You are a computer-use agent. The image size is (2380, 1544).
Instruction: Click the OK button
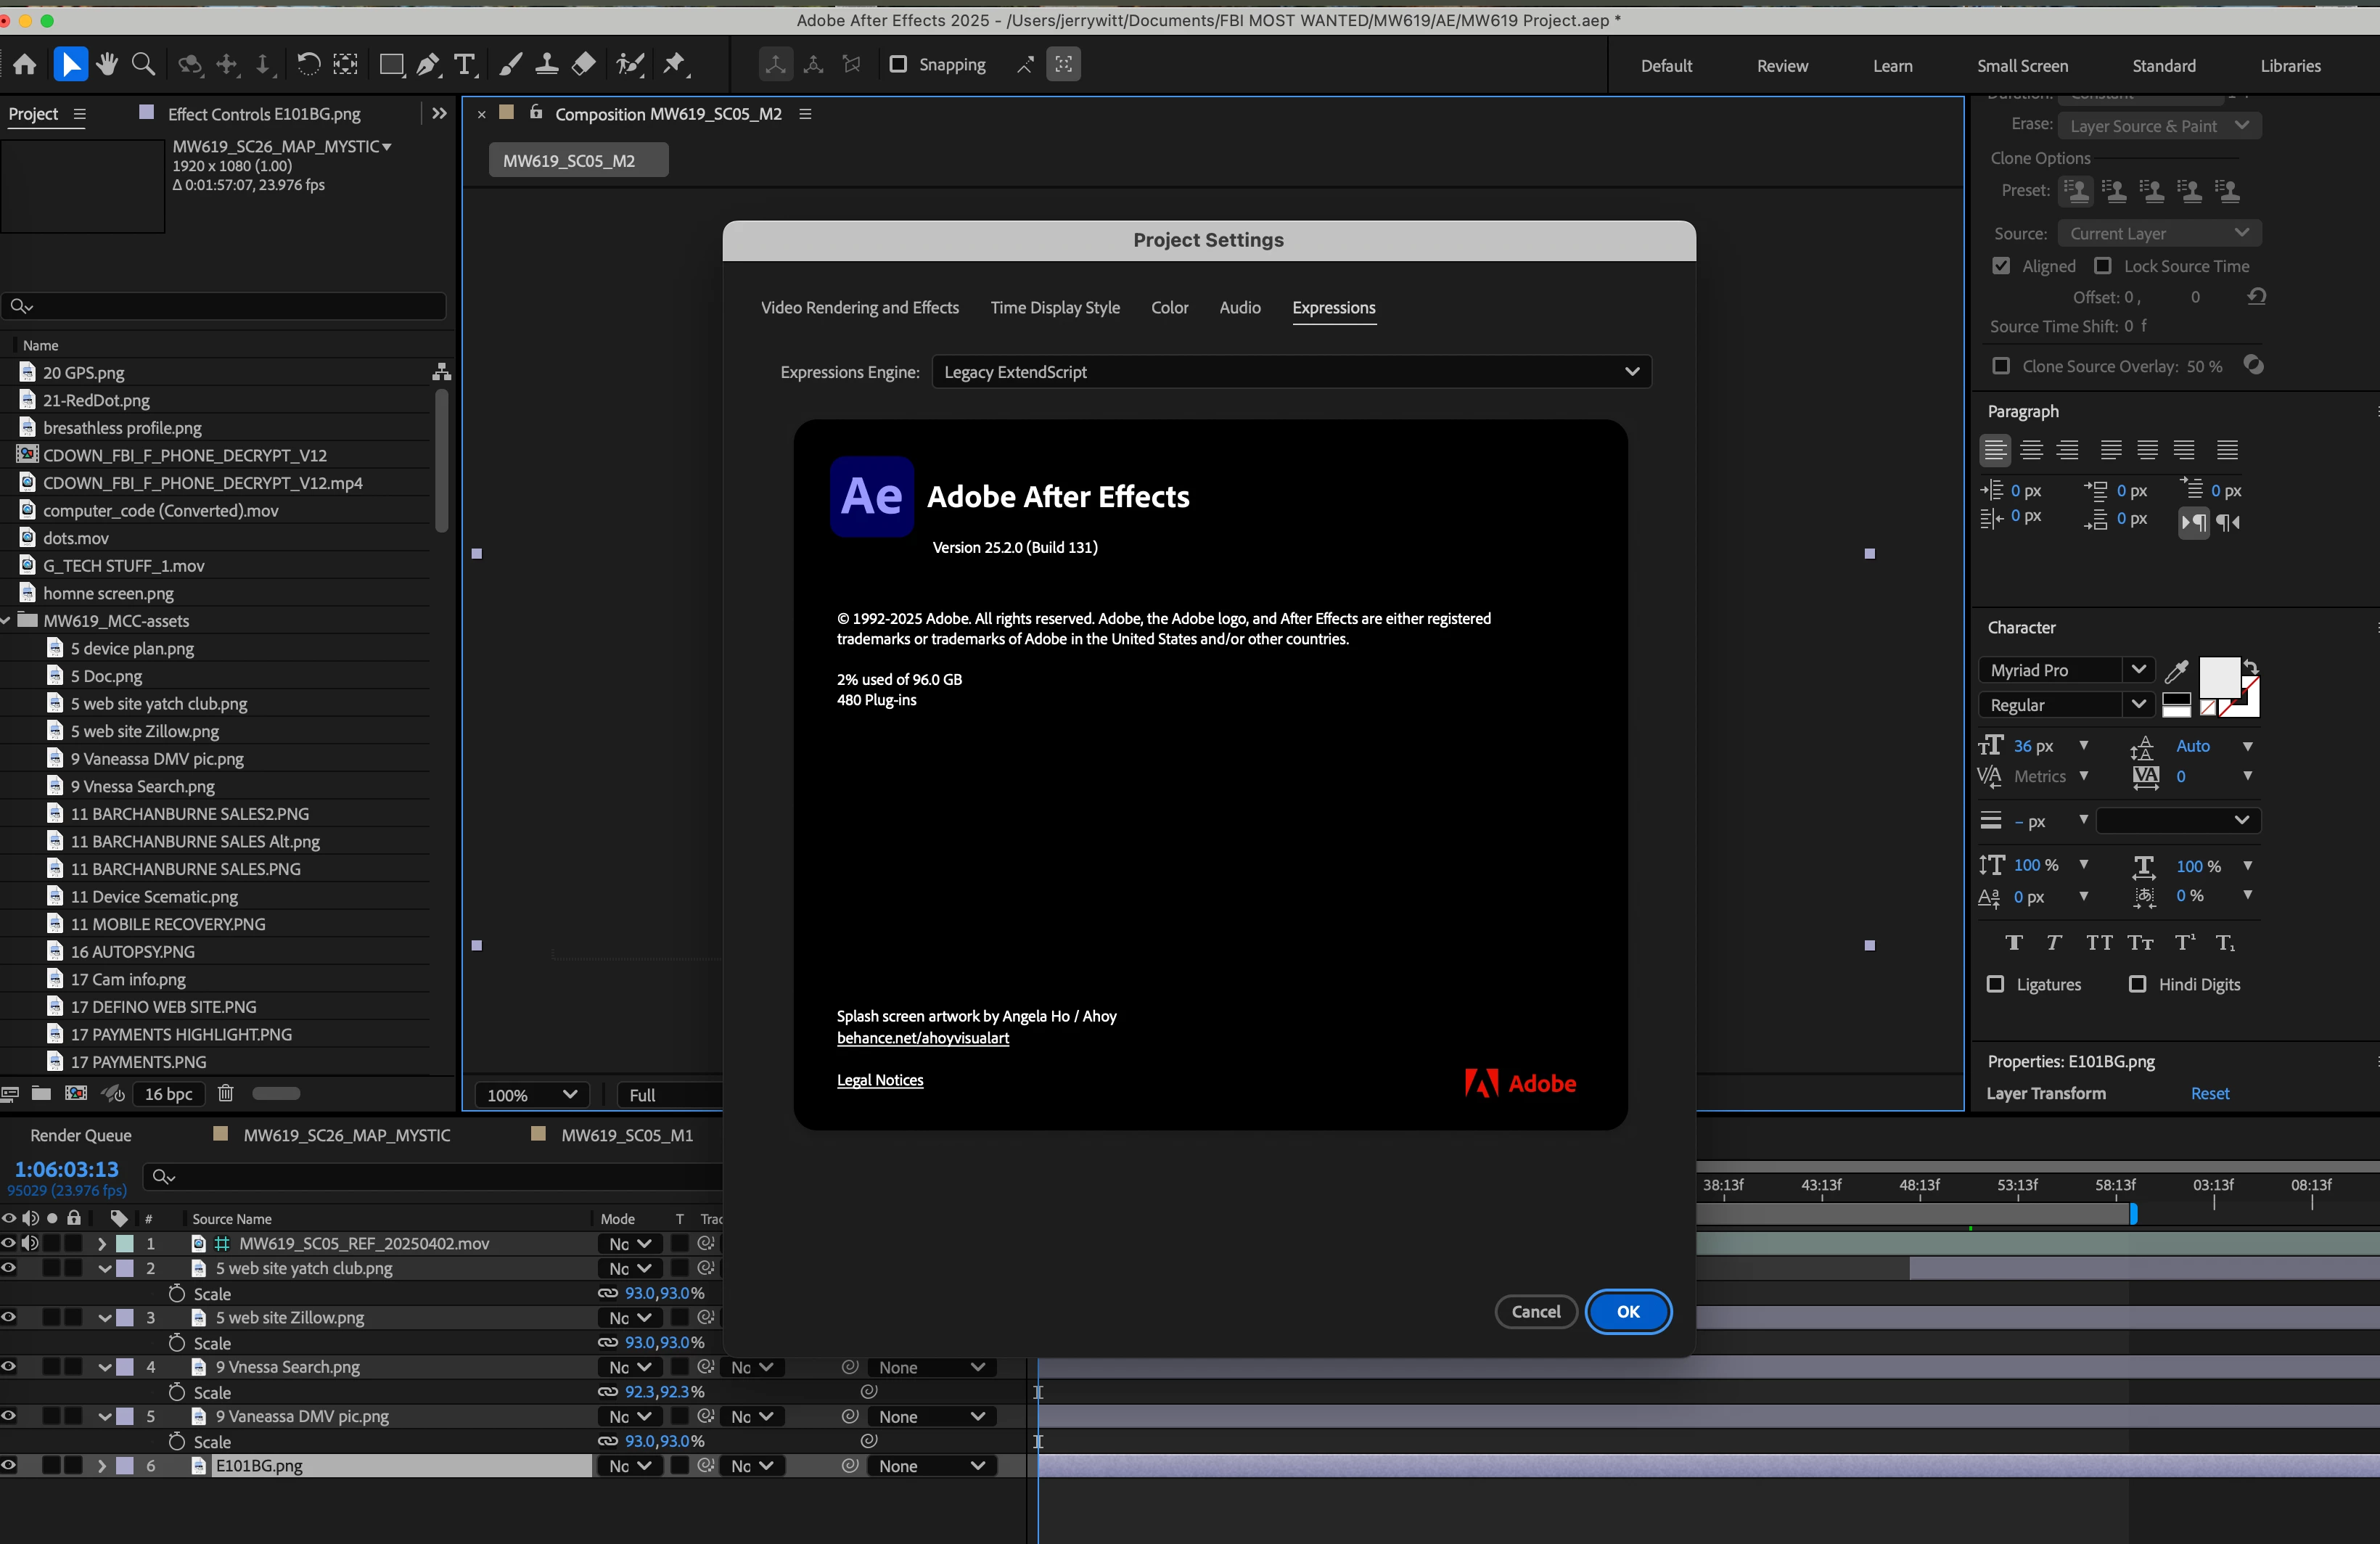click(x=1627, y=1311)
